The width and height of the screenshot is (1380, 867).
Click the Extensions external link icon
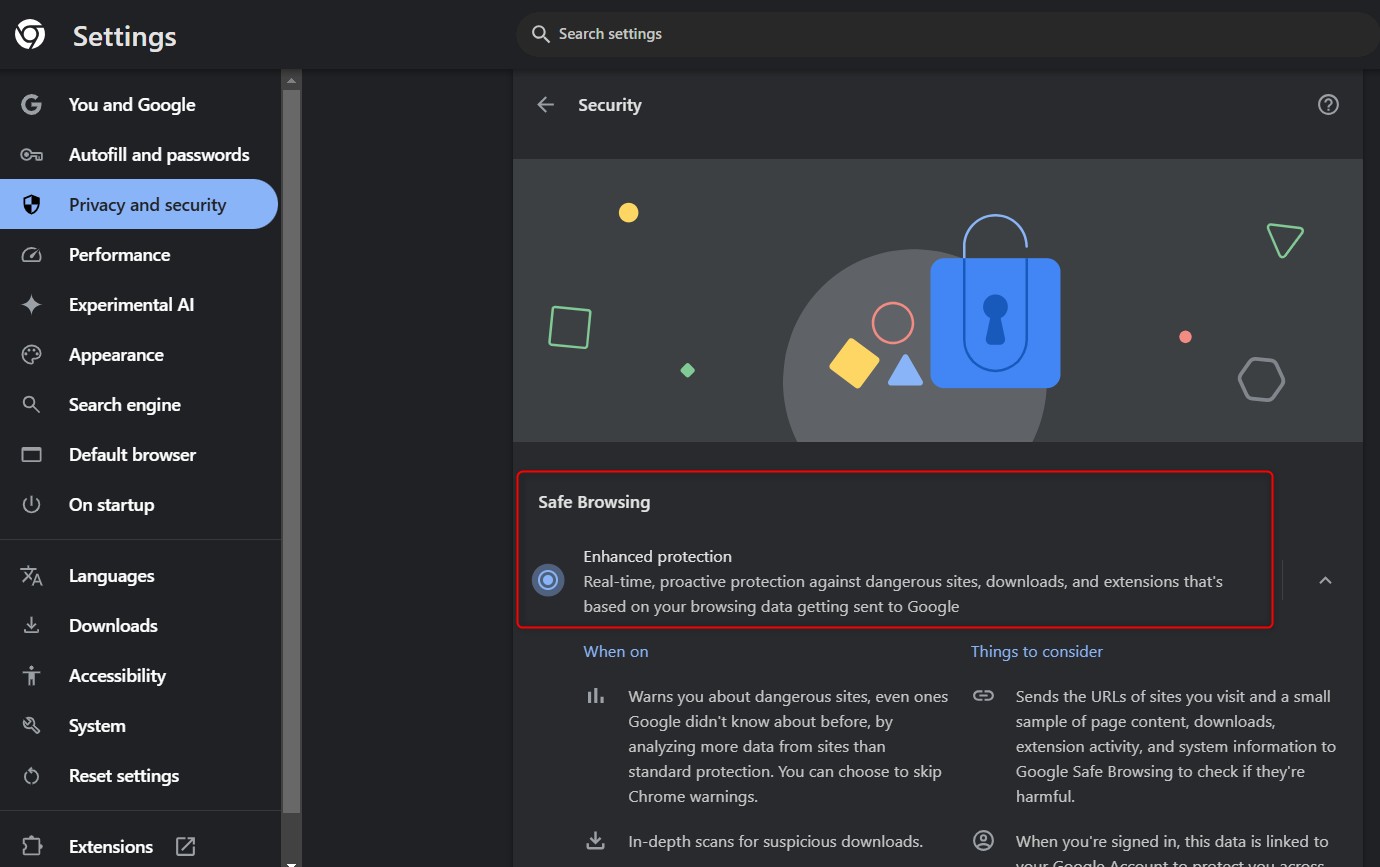coord(186,846)
